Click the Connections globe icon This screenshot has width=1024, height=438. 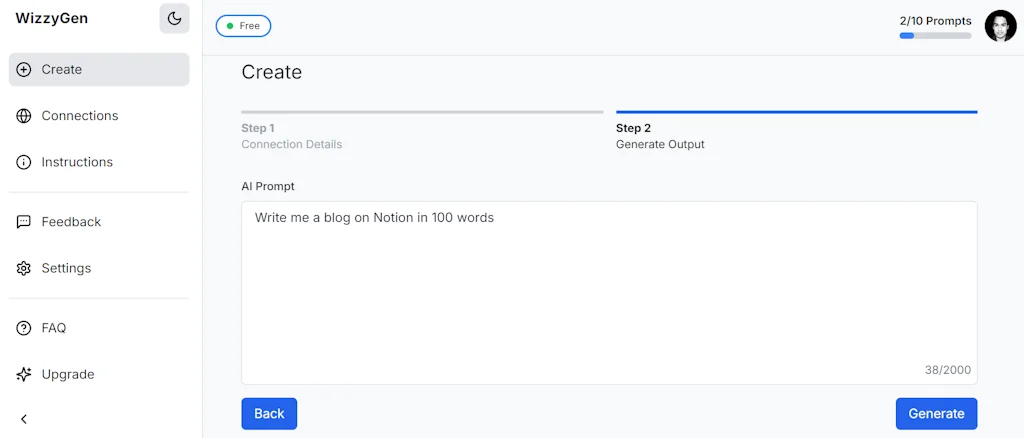click(24, 116)
